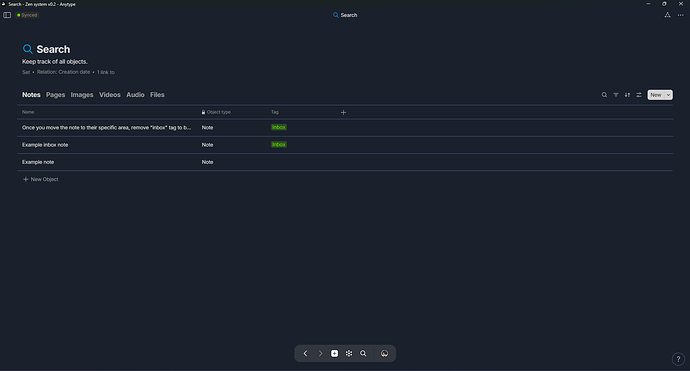Click the Tag column header
This screenshot has height=371, width=690.
pos(275,112)
